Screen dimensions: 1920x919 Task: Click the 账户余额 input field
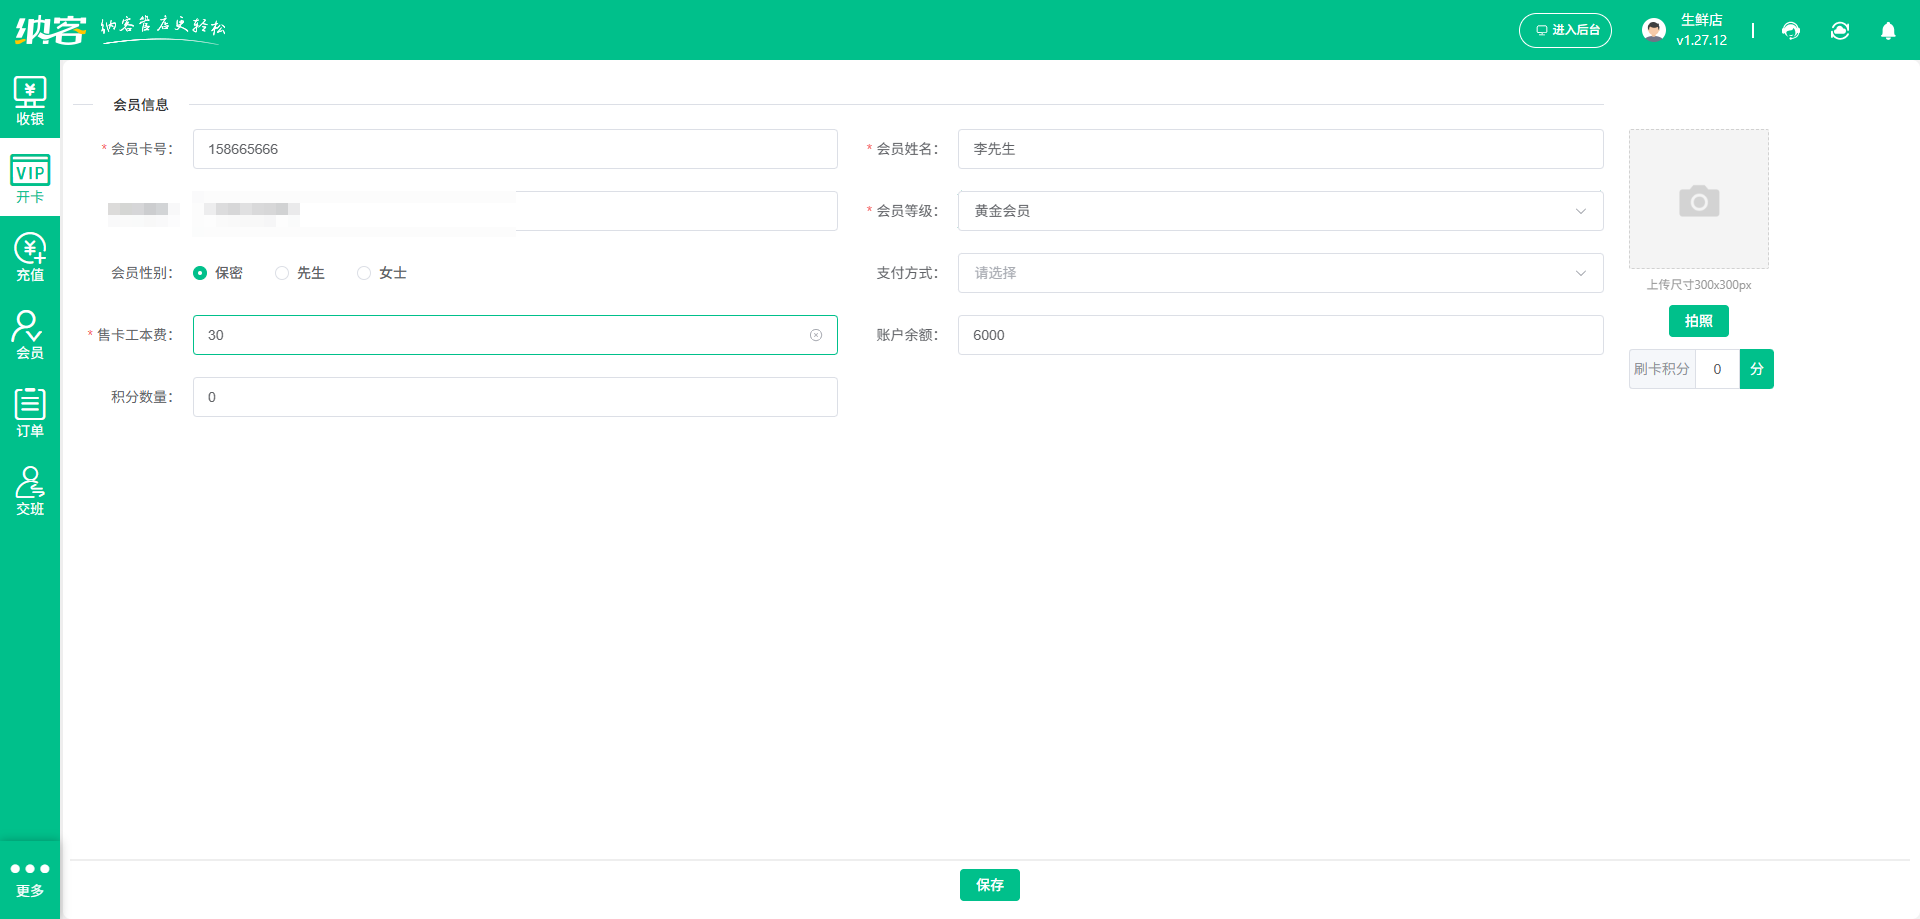pos(1280,335)
